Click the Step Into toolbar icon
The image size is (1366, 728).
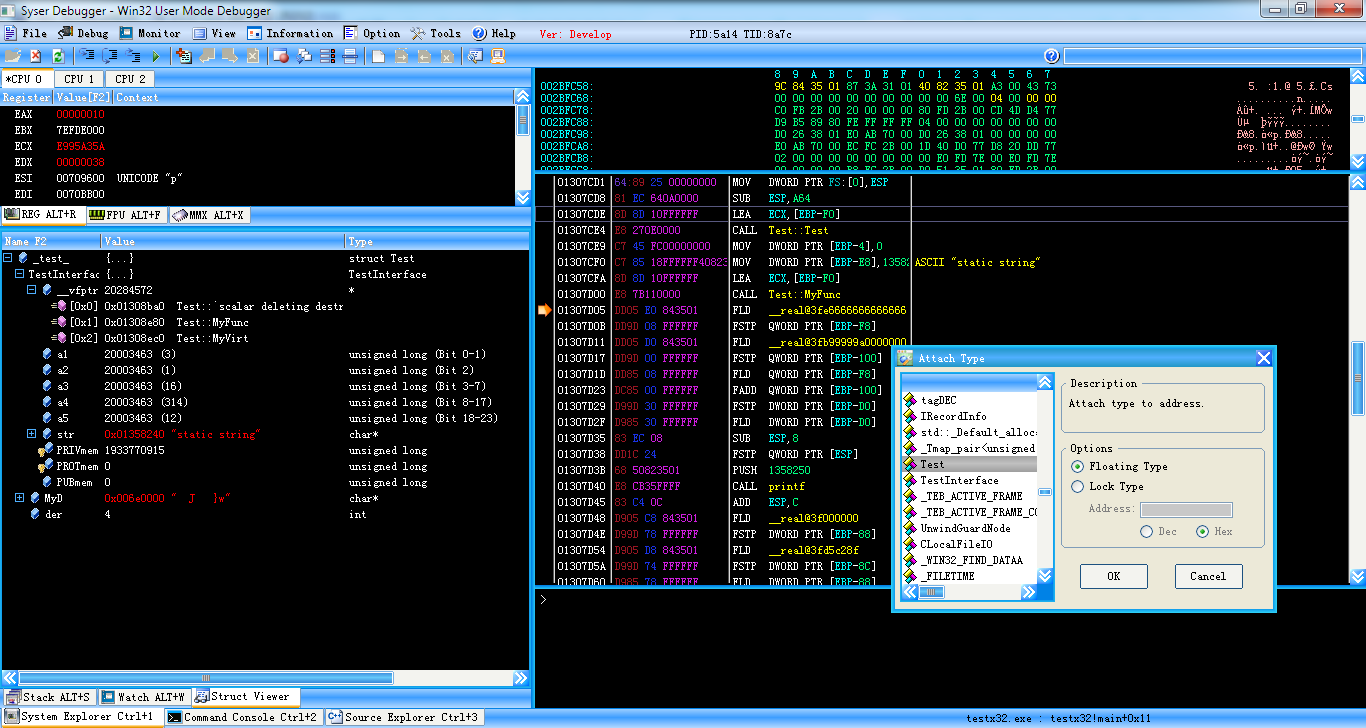tap(87, 56)
